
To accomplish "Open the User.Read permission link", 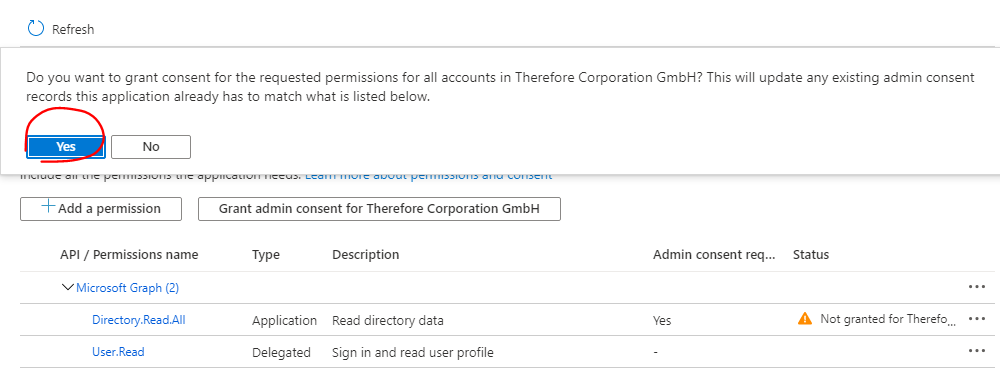I will pyautogui.click(x=119, y=351).
